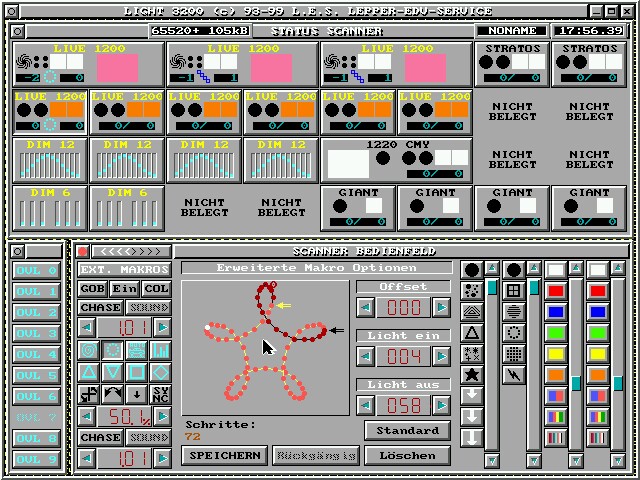Screen dimensions: 640x480
Task: Click the NONAME show name field
Action: click(512, 31)
